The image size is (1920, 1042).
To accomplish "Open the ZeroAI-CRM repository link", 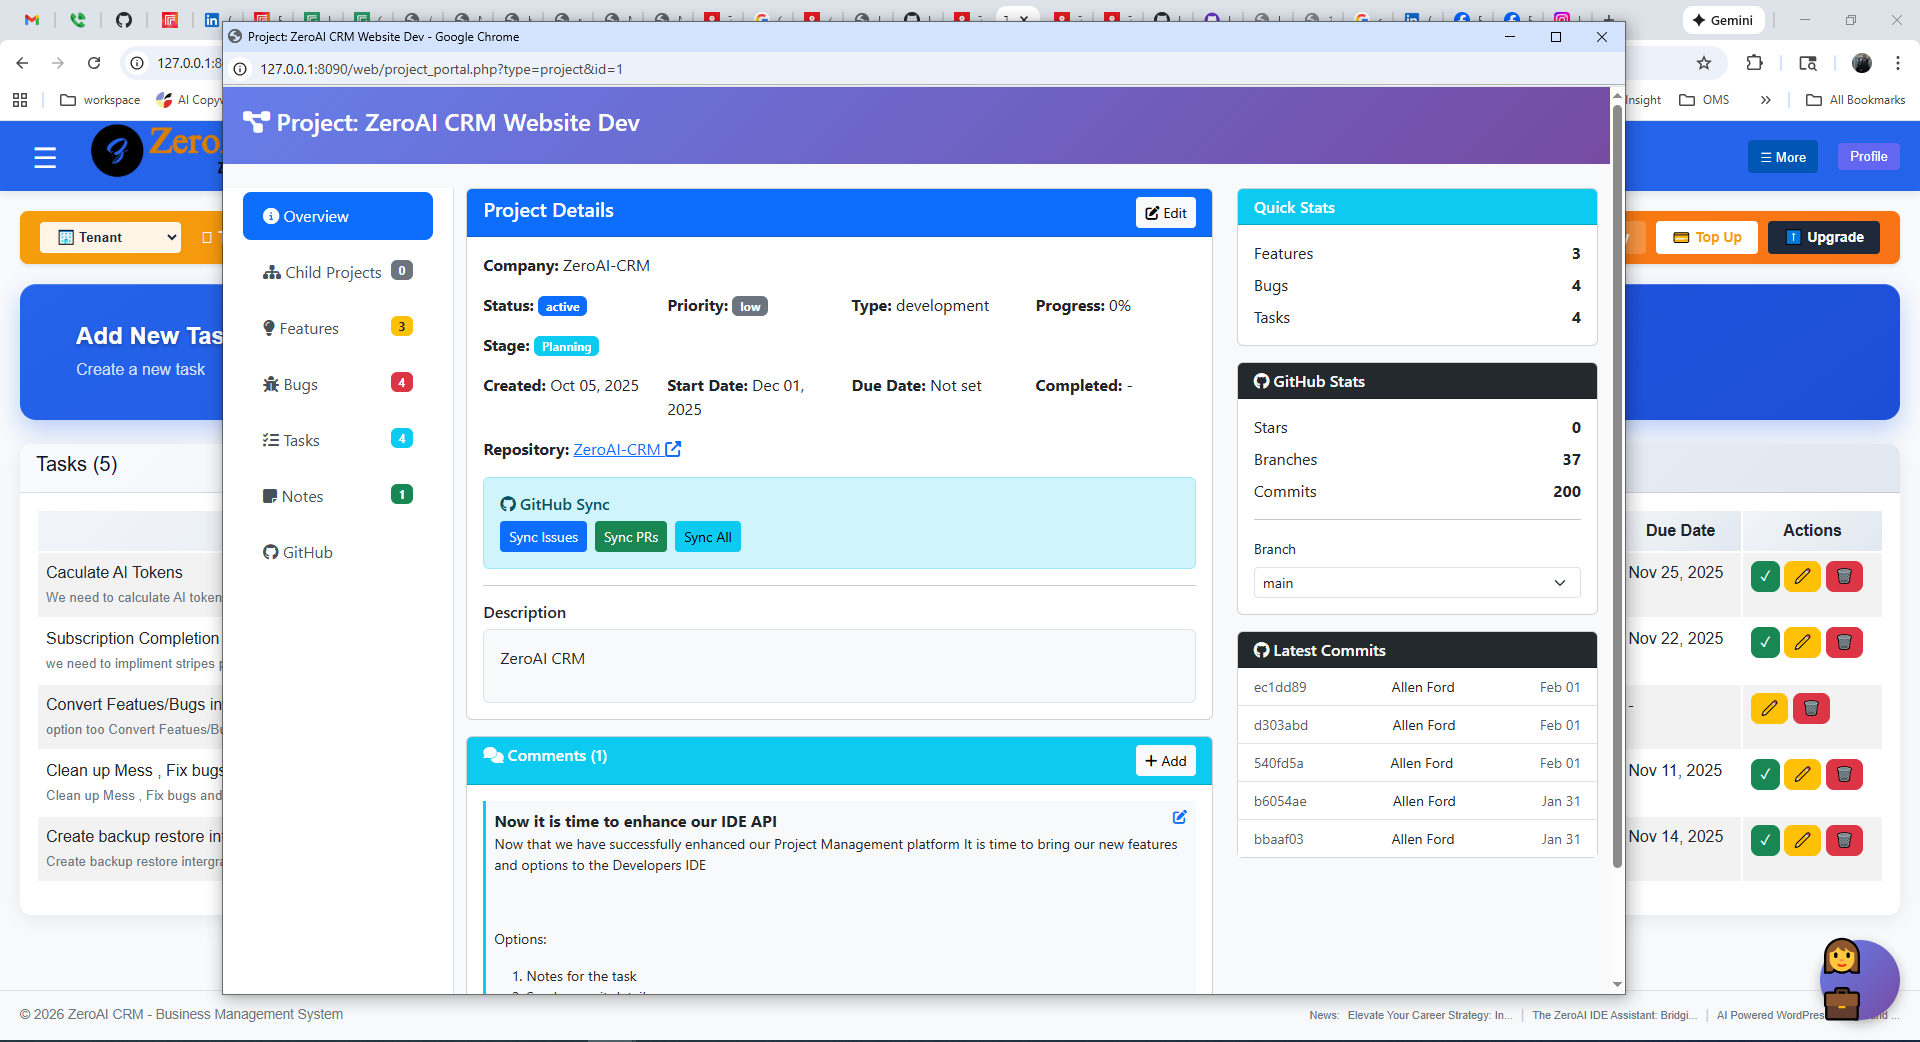I will coord(616,450).
